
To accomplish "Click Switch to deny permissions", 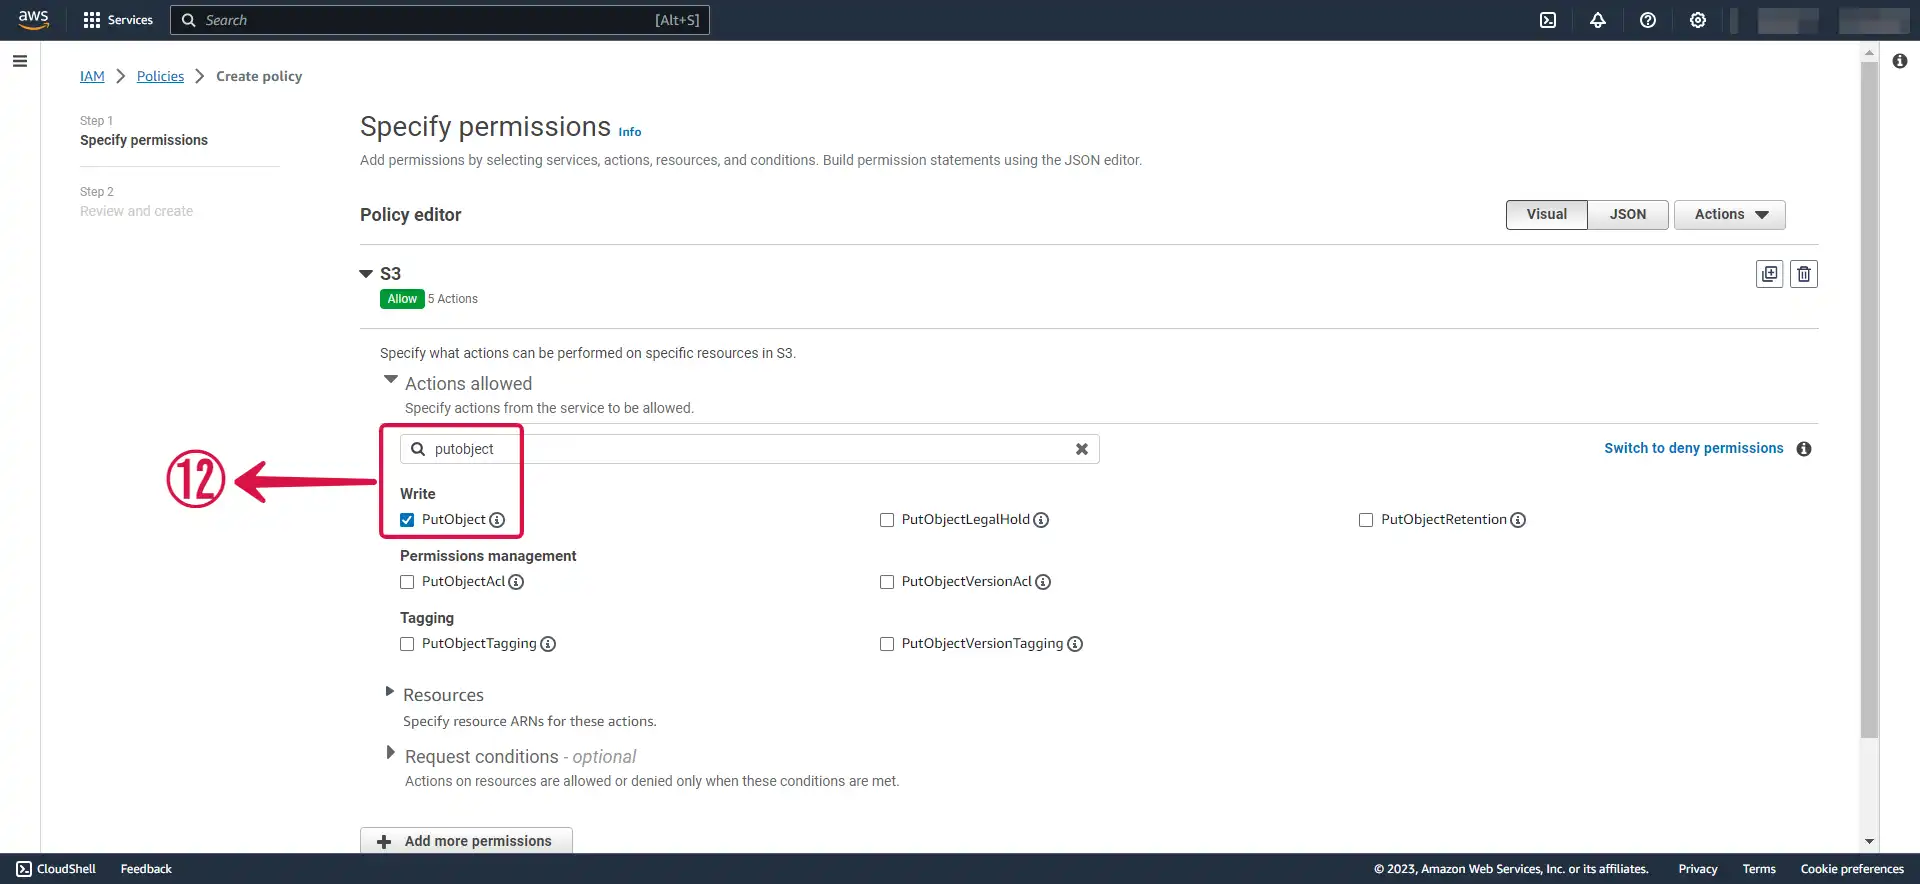I will (1694, 449).
